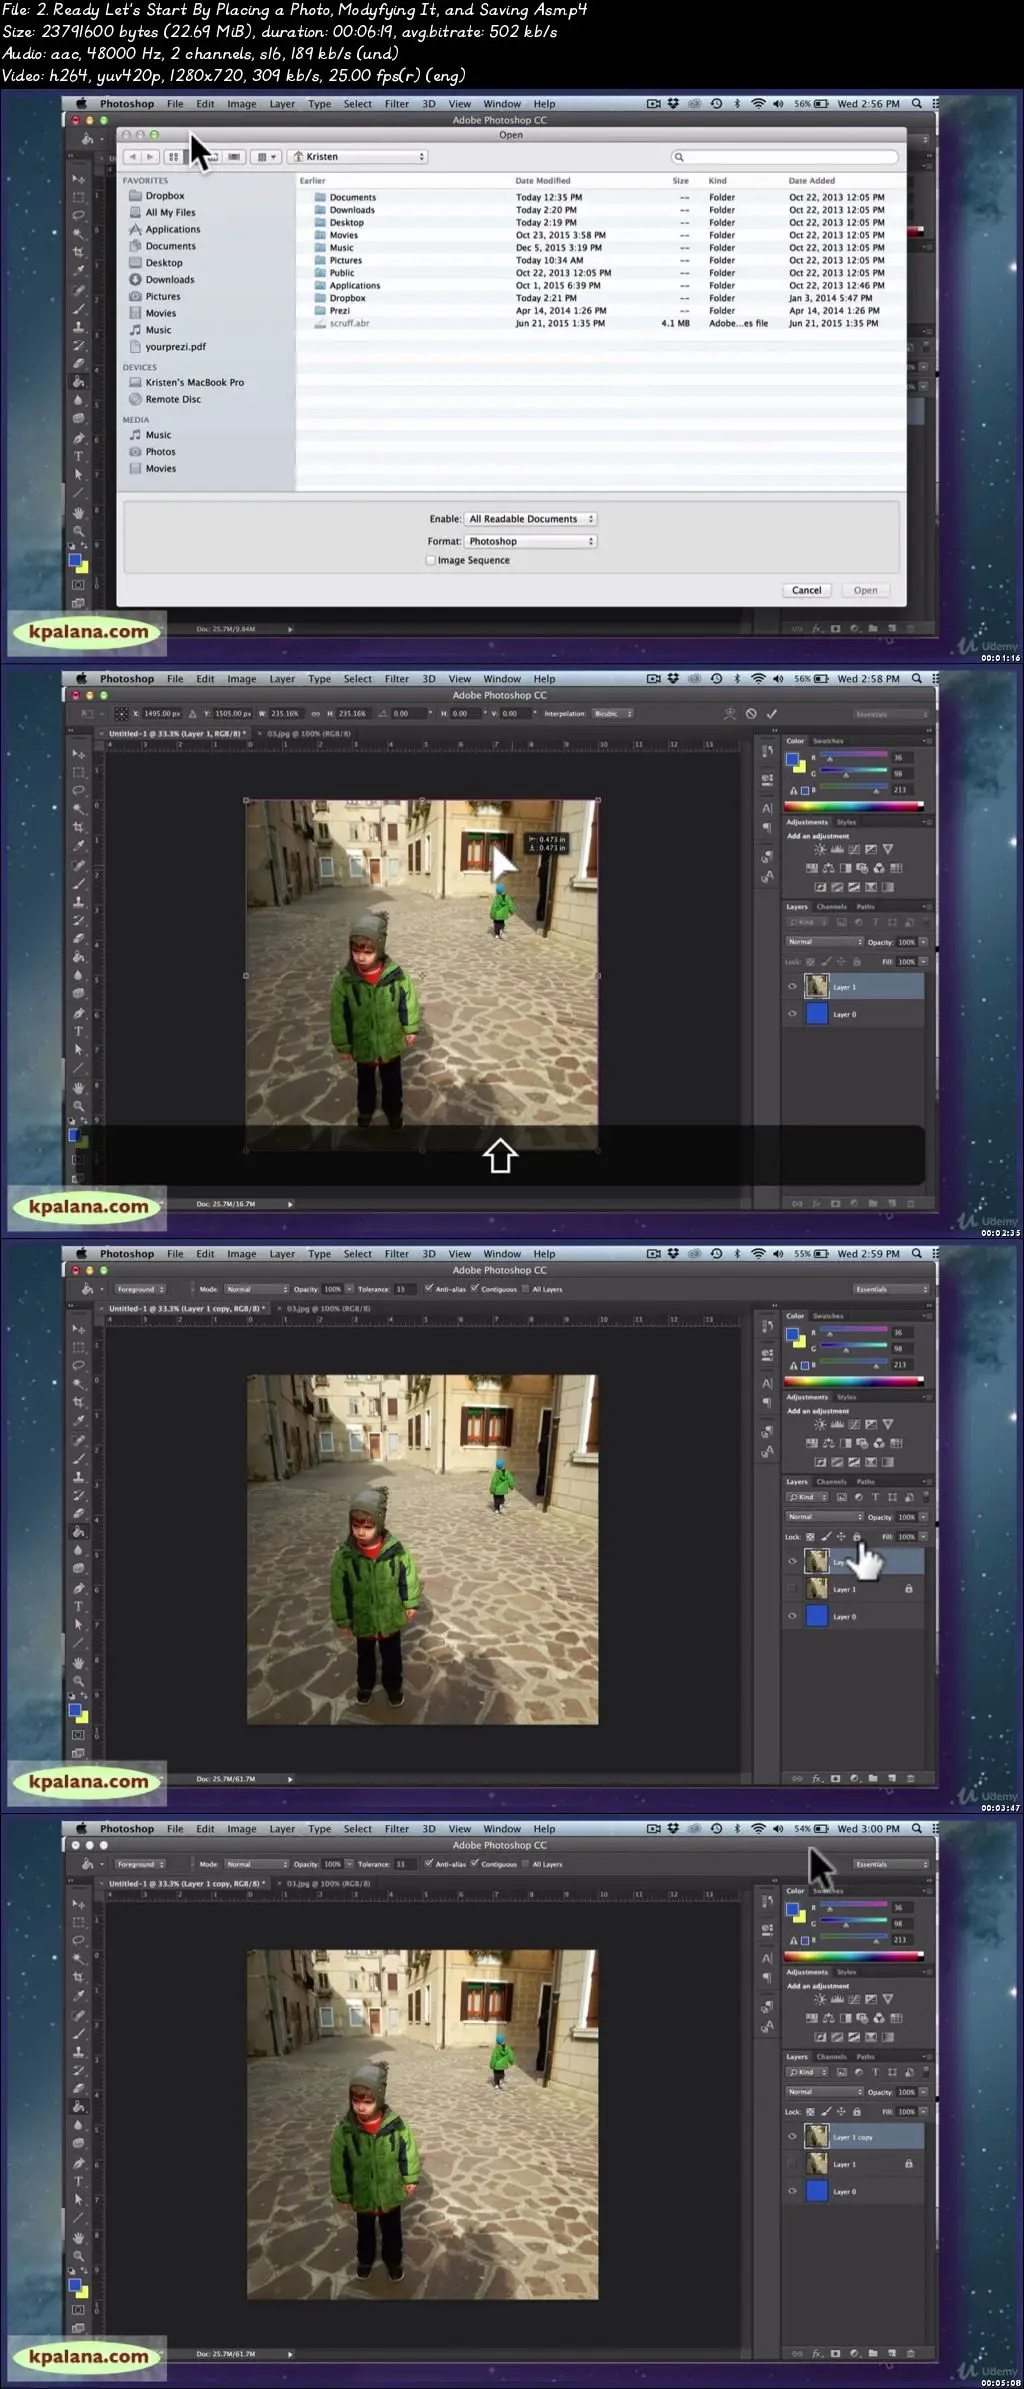Click the Spotlight magnifier in the 2:56 PM menu bar
Viewport: 1024px width, 2389px height.
coord(916,103)
